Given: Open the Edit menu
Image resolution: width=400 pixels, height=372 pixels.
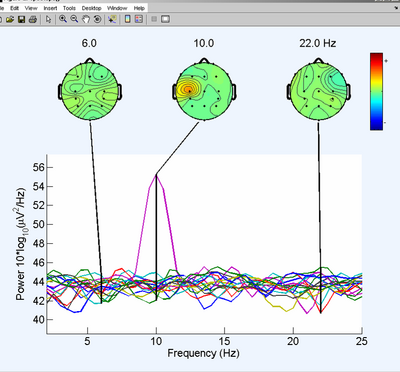Looking at the screenshot, I should [x=14, y=8].
